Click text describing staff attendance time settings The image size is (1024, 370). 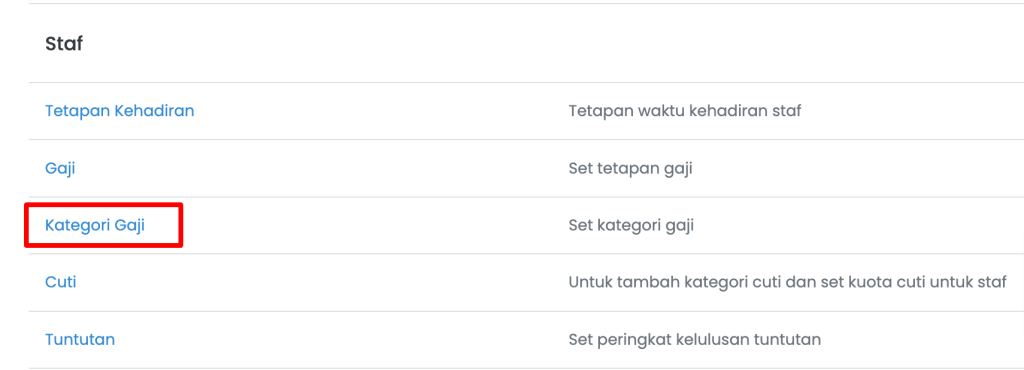685,111
